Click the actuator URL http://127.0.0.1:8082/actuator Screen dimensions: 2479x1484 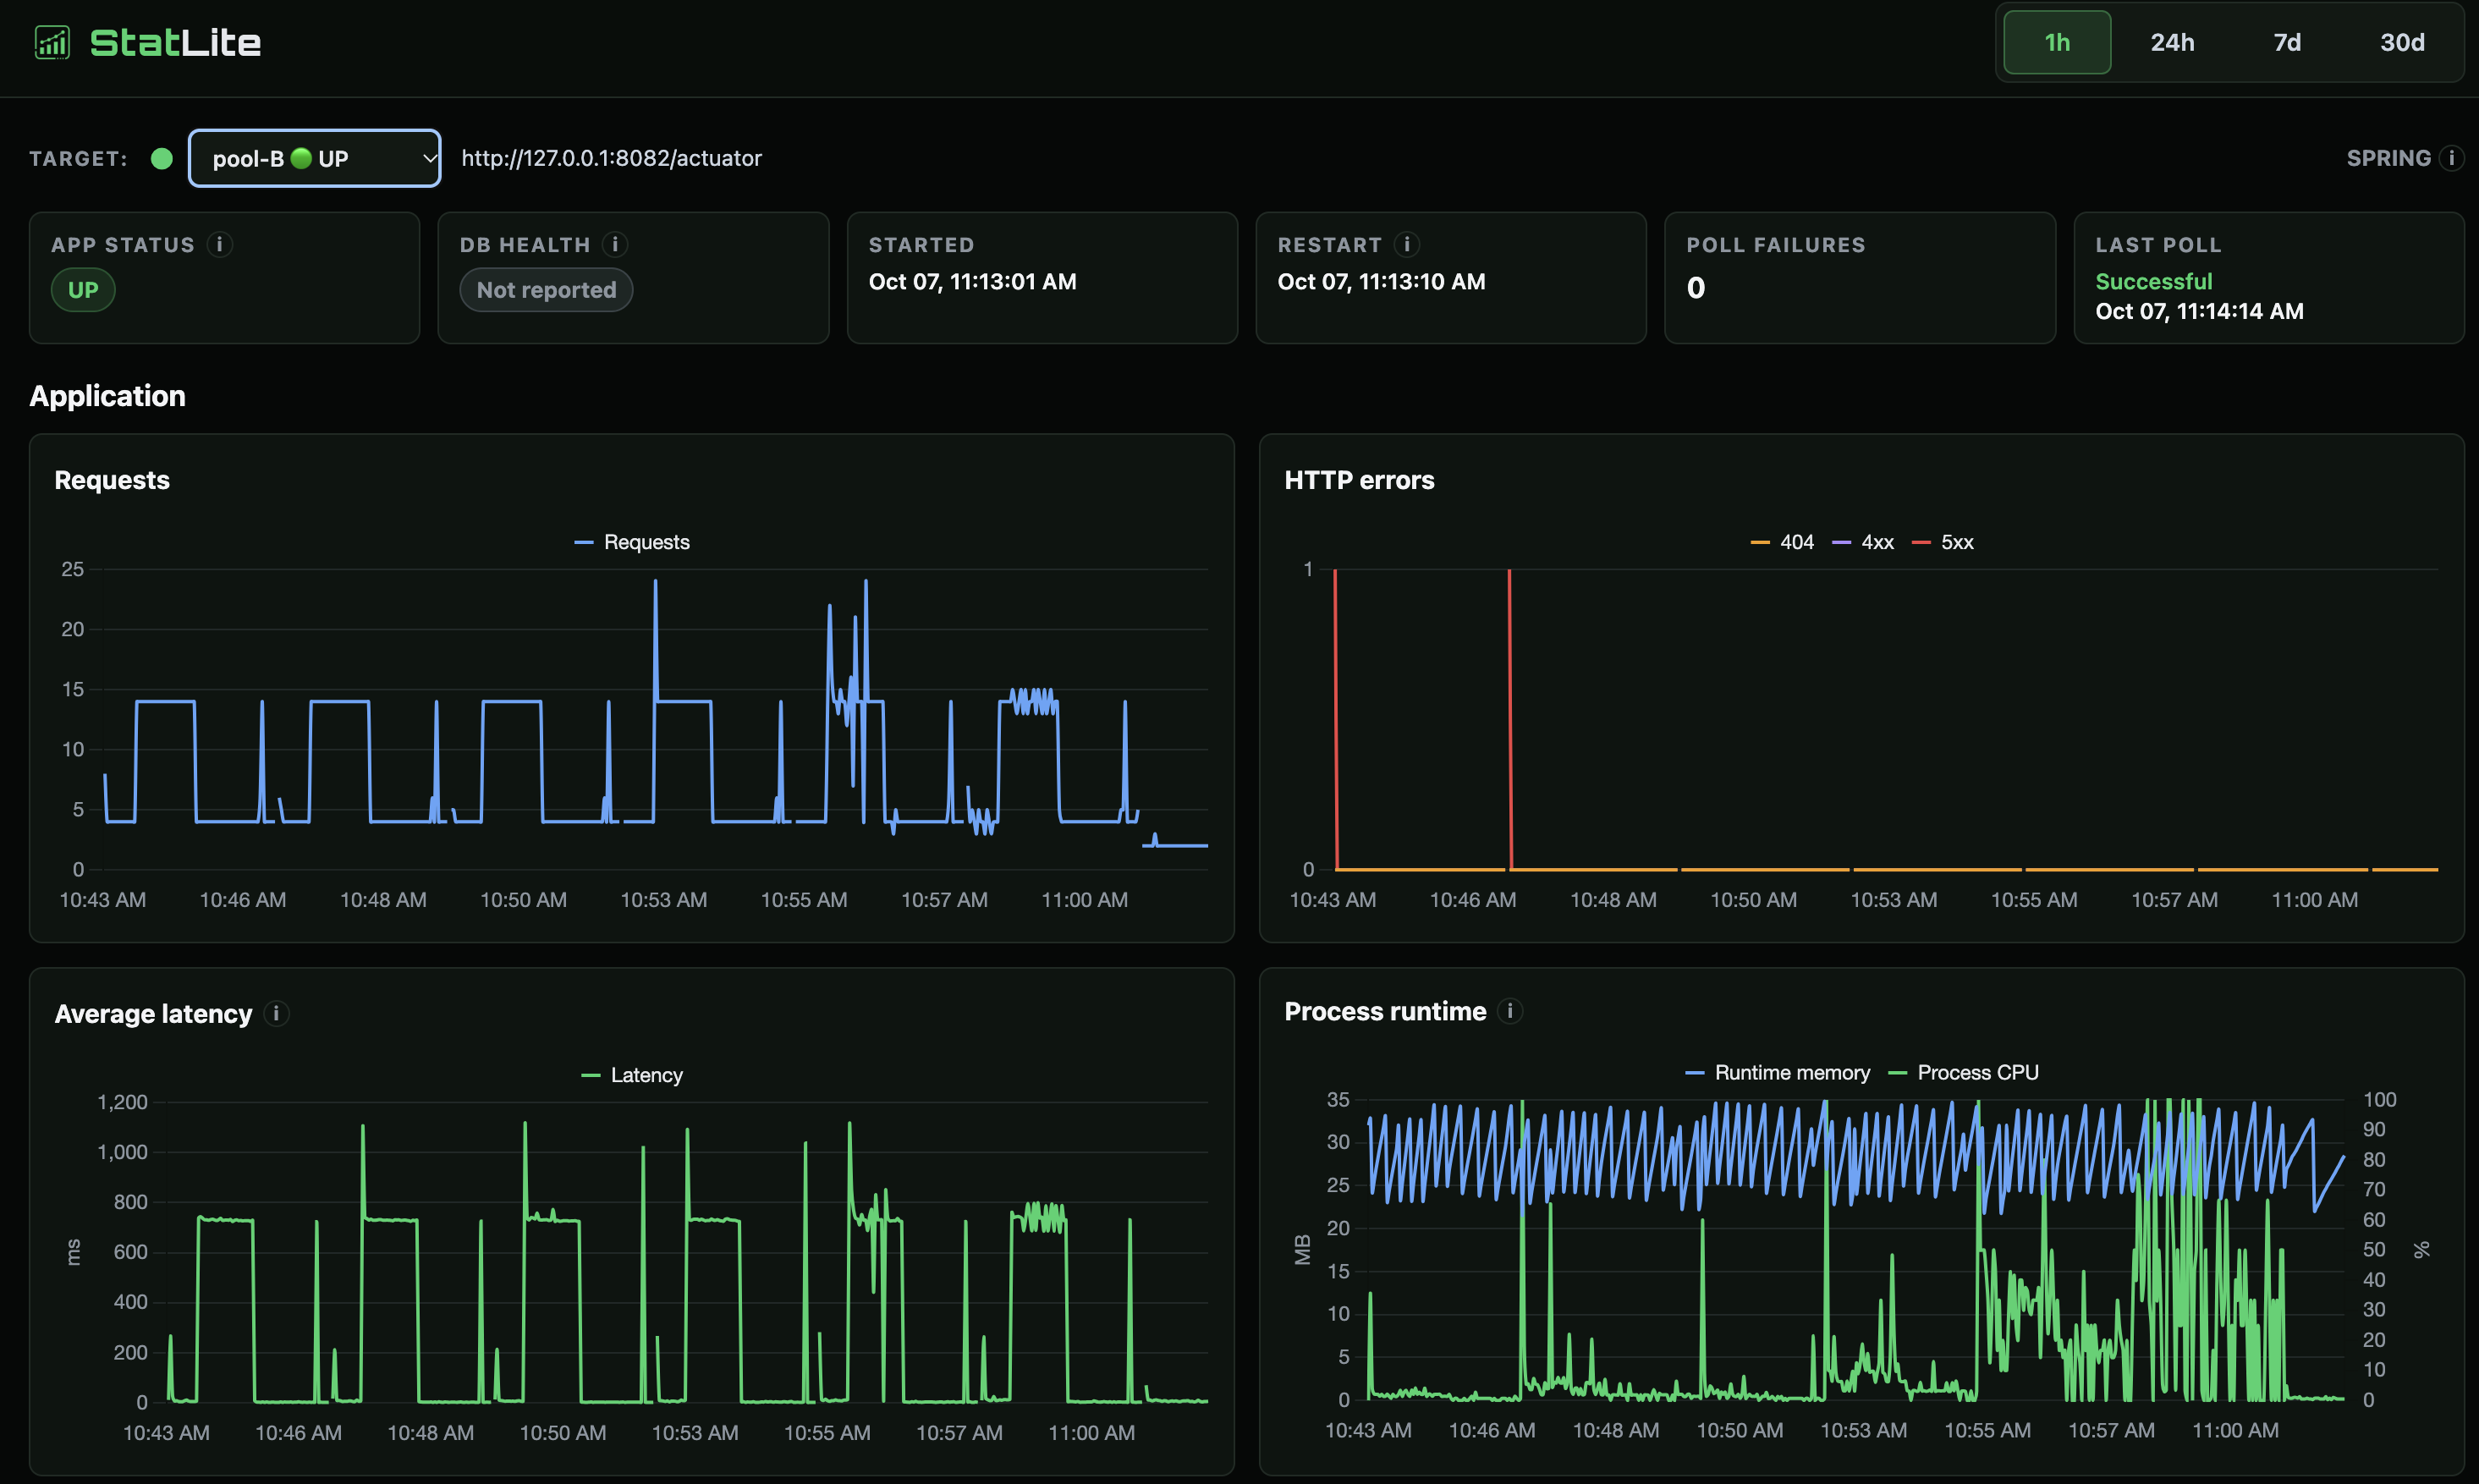(x=611, y=158)
